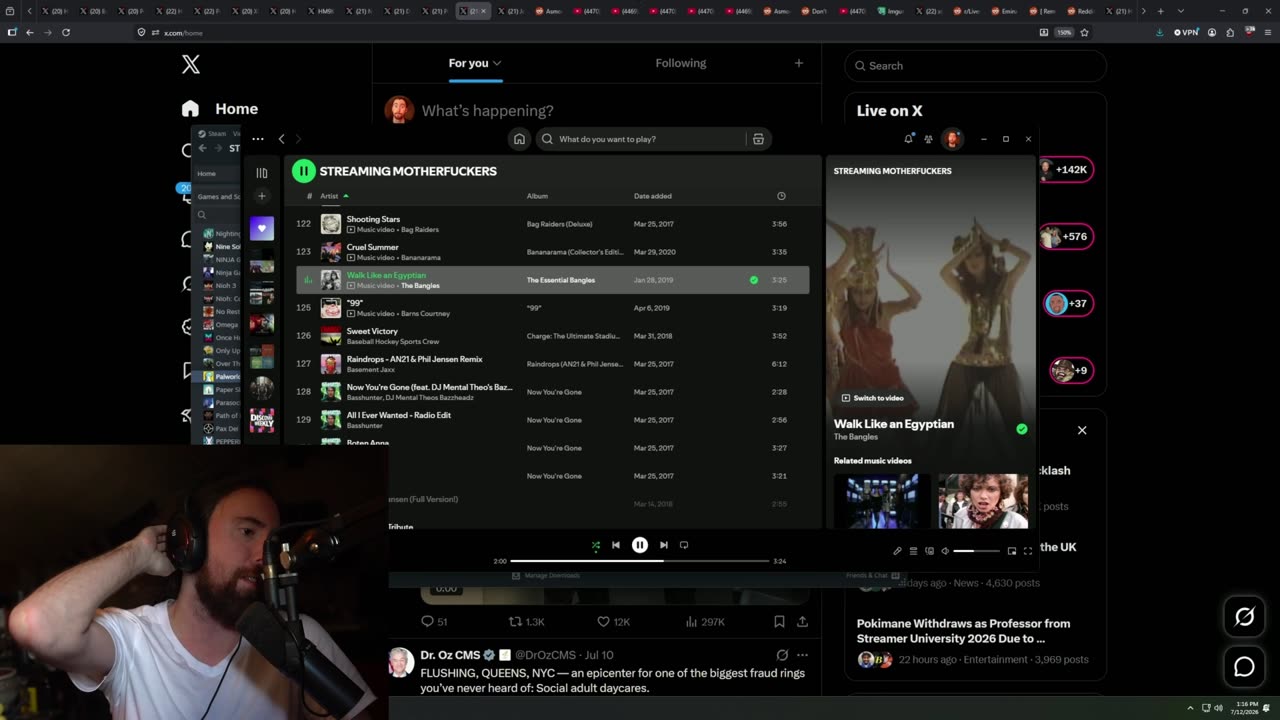Open the Spotify miniplayer icon
The image size is (1280, 720).
tap(1011, 551)
